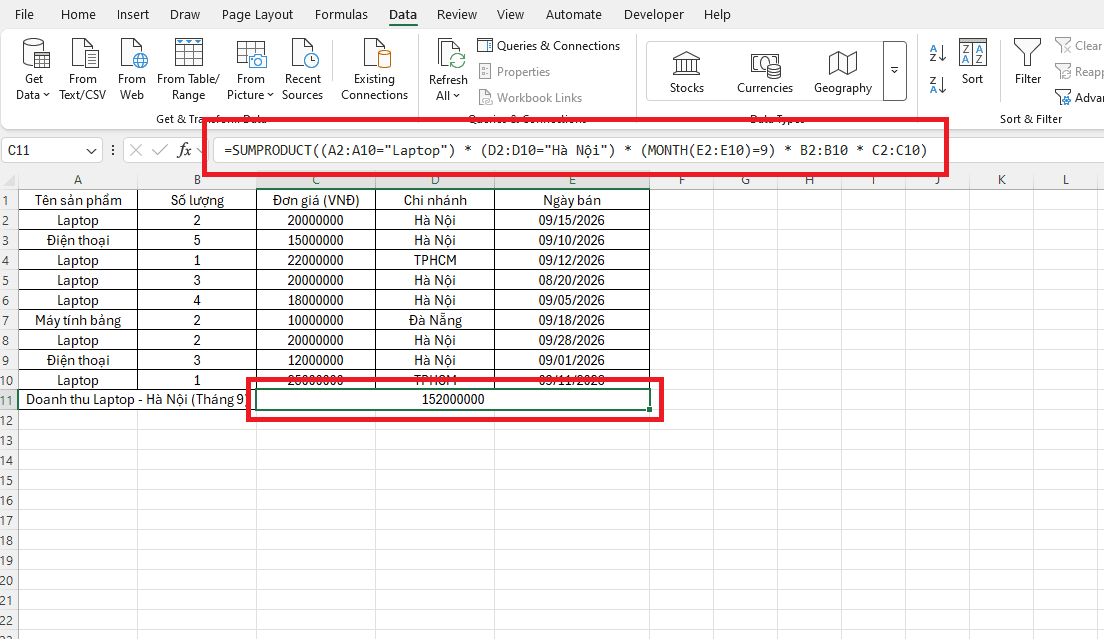Open From Text/CSV import
Image resolution: width=1104 pixels, height=639 pixels.
pos(82,70)
